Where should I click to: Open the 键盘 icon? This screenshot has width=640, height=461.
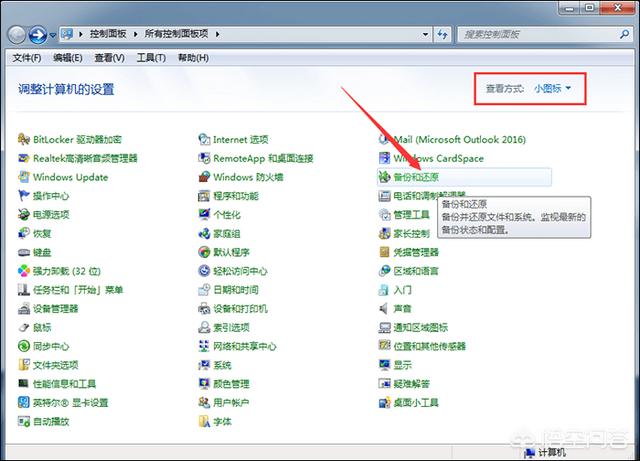coord(24,252)
